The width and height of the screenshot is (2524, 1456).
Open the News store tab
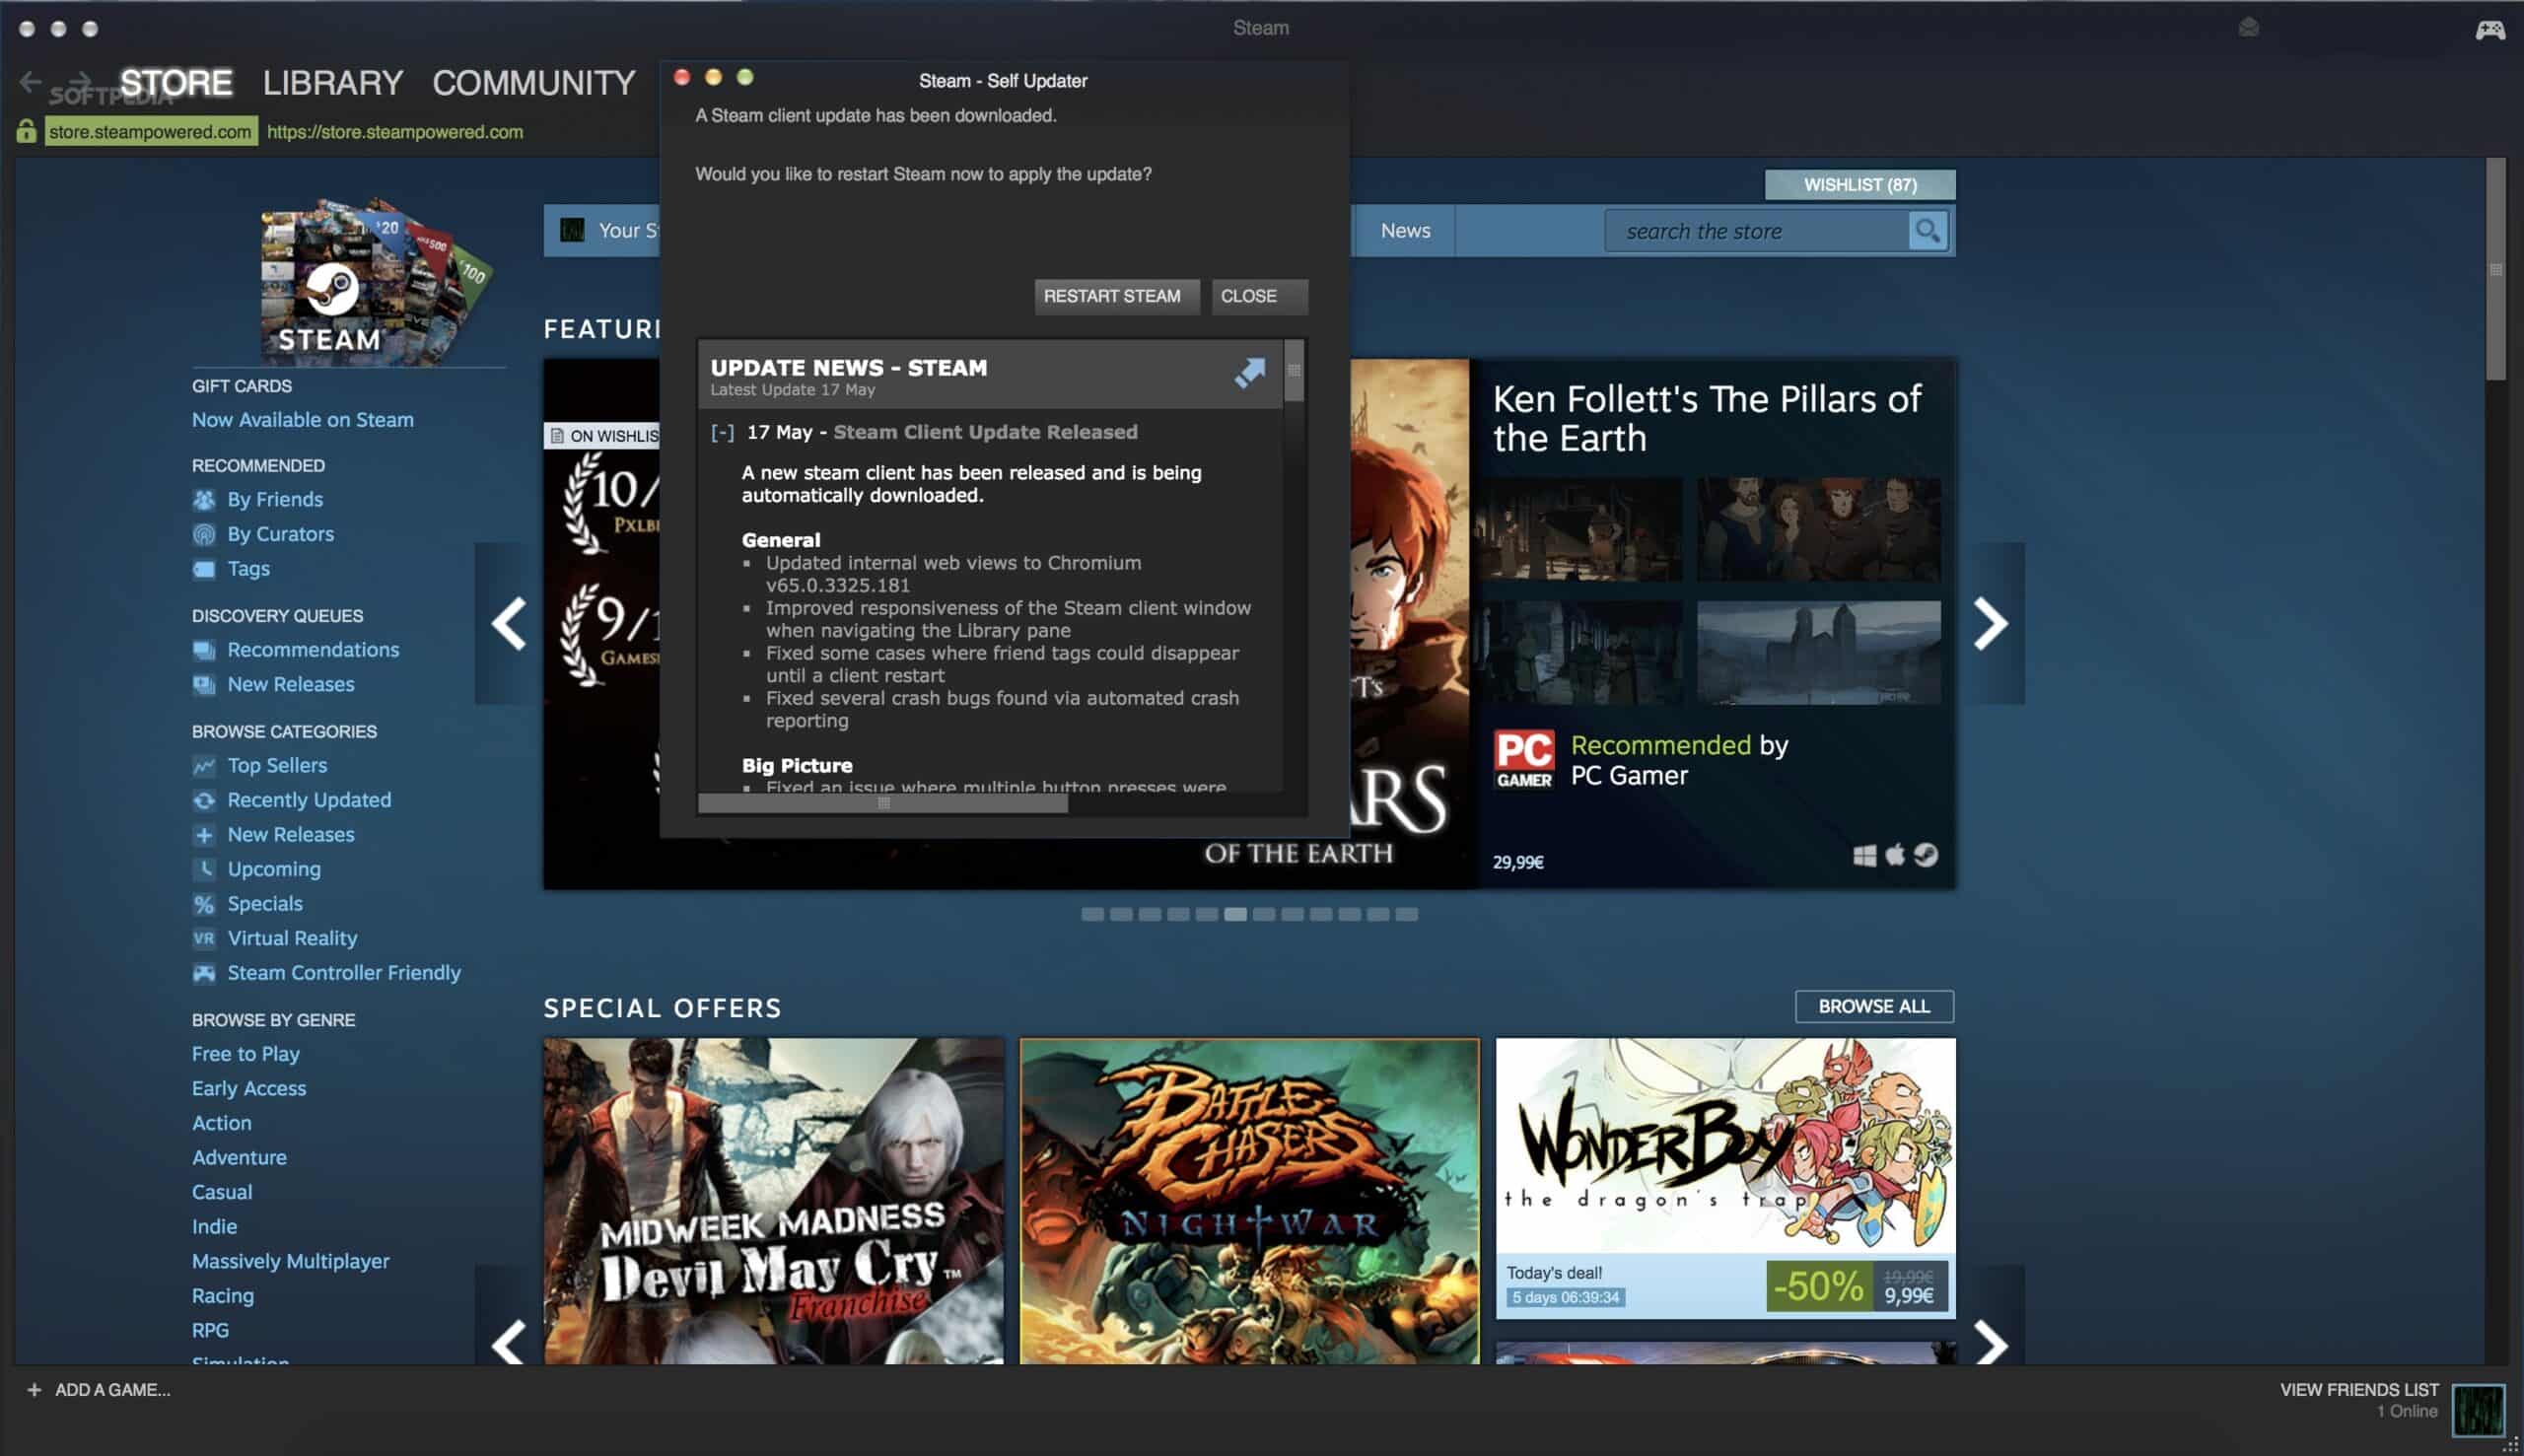(x=1405, y=231)
